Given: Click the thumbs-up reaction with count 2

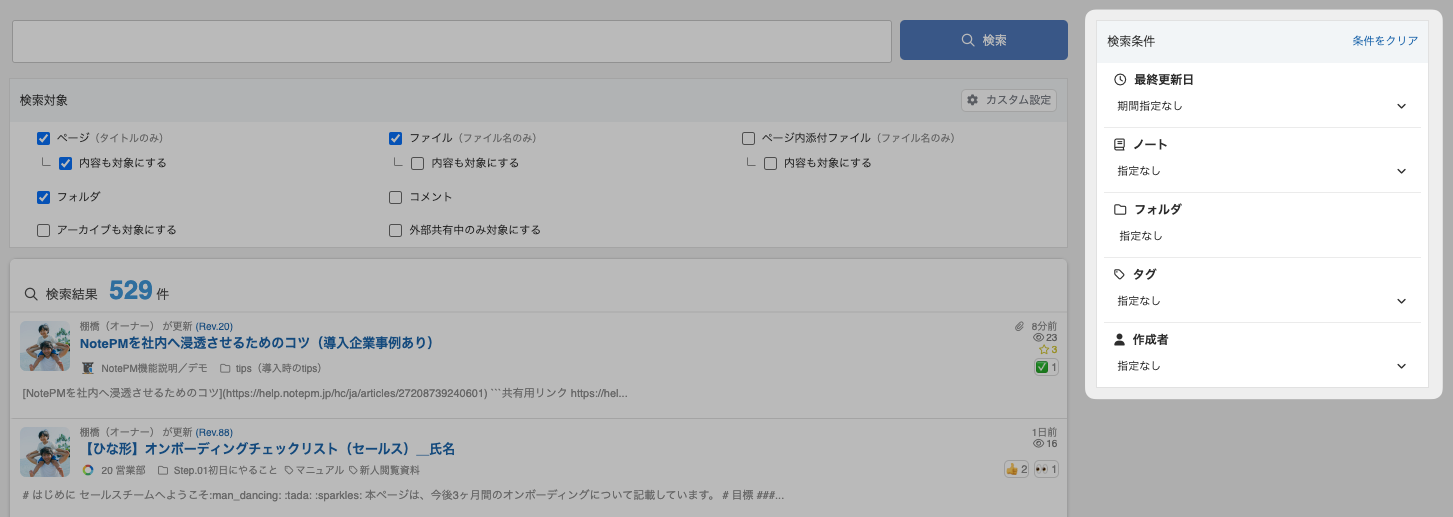Looking at the screenshot, I should click(1017, 469).
